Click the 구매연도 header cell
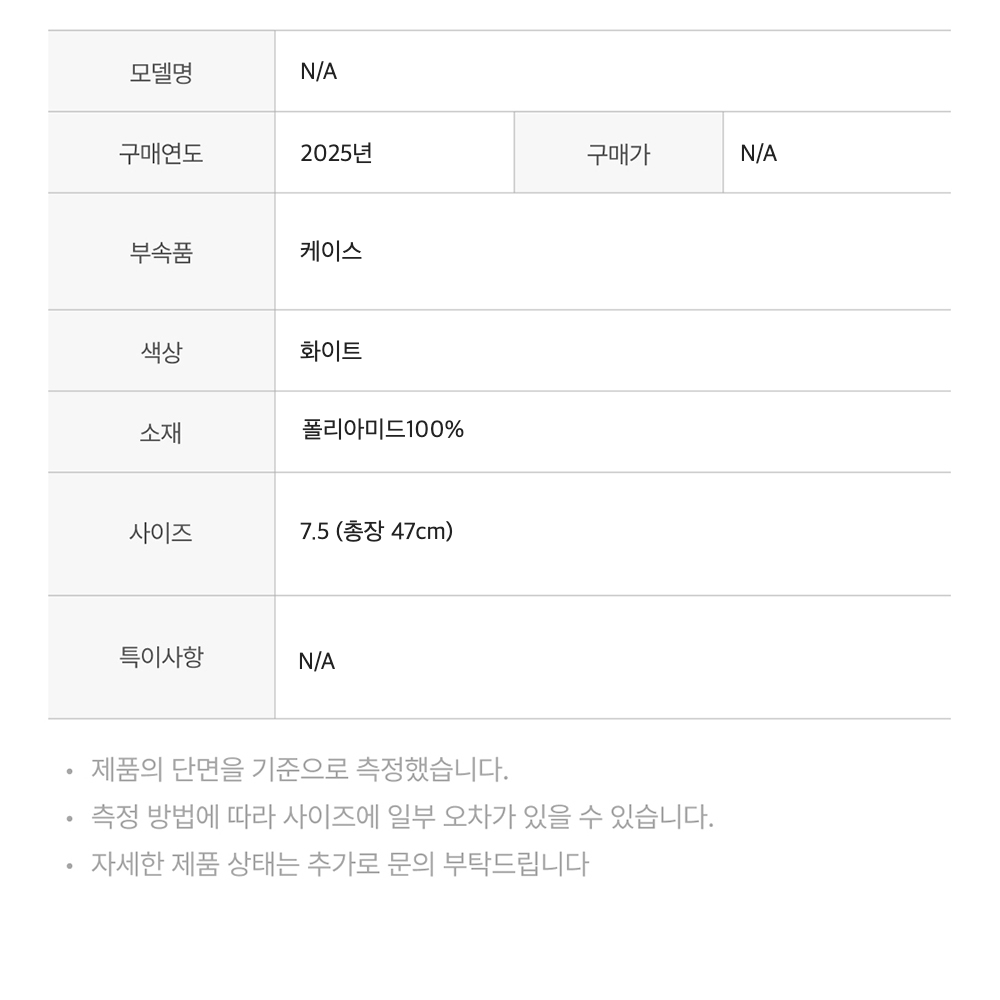The image size is (1000, 1000). [x=161, y=153]
